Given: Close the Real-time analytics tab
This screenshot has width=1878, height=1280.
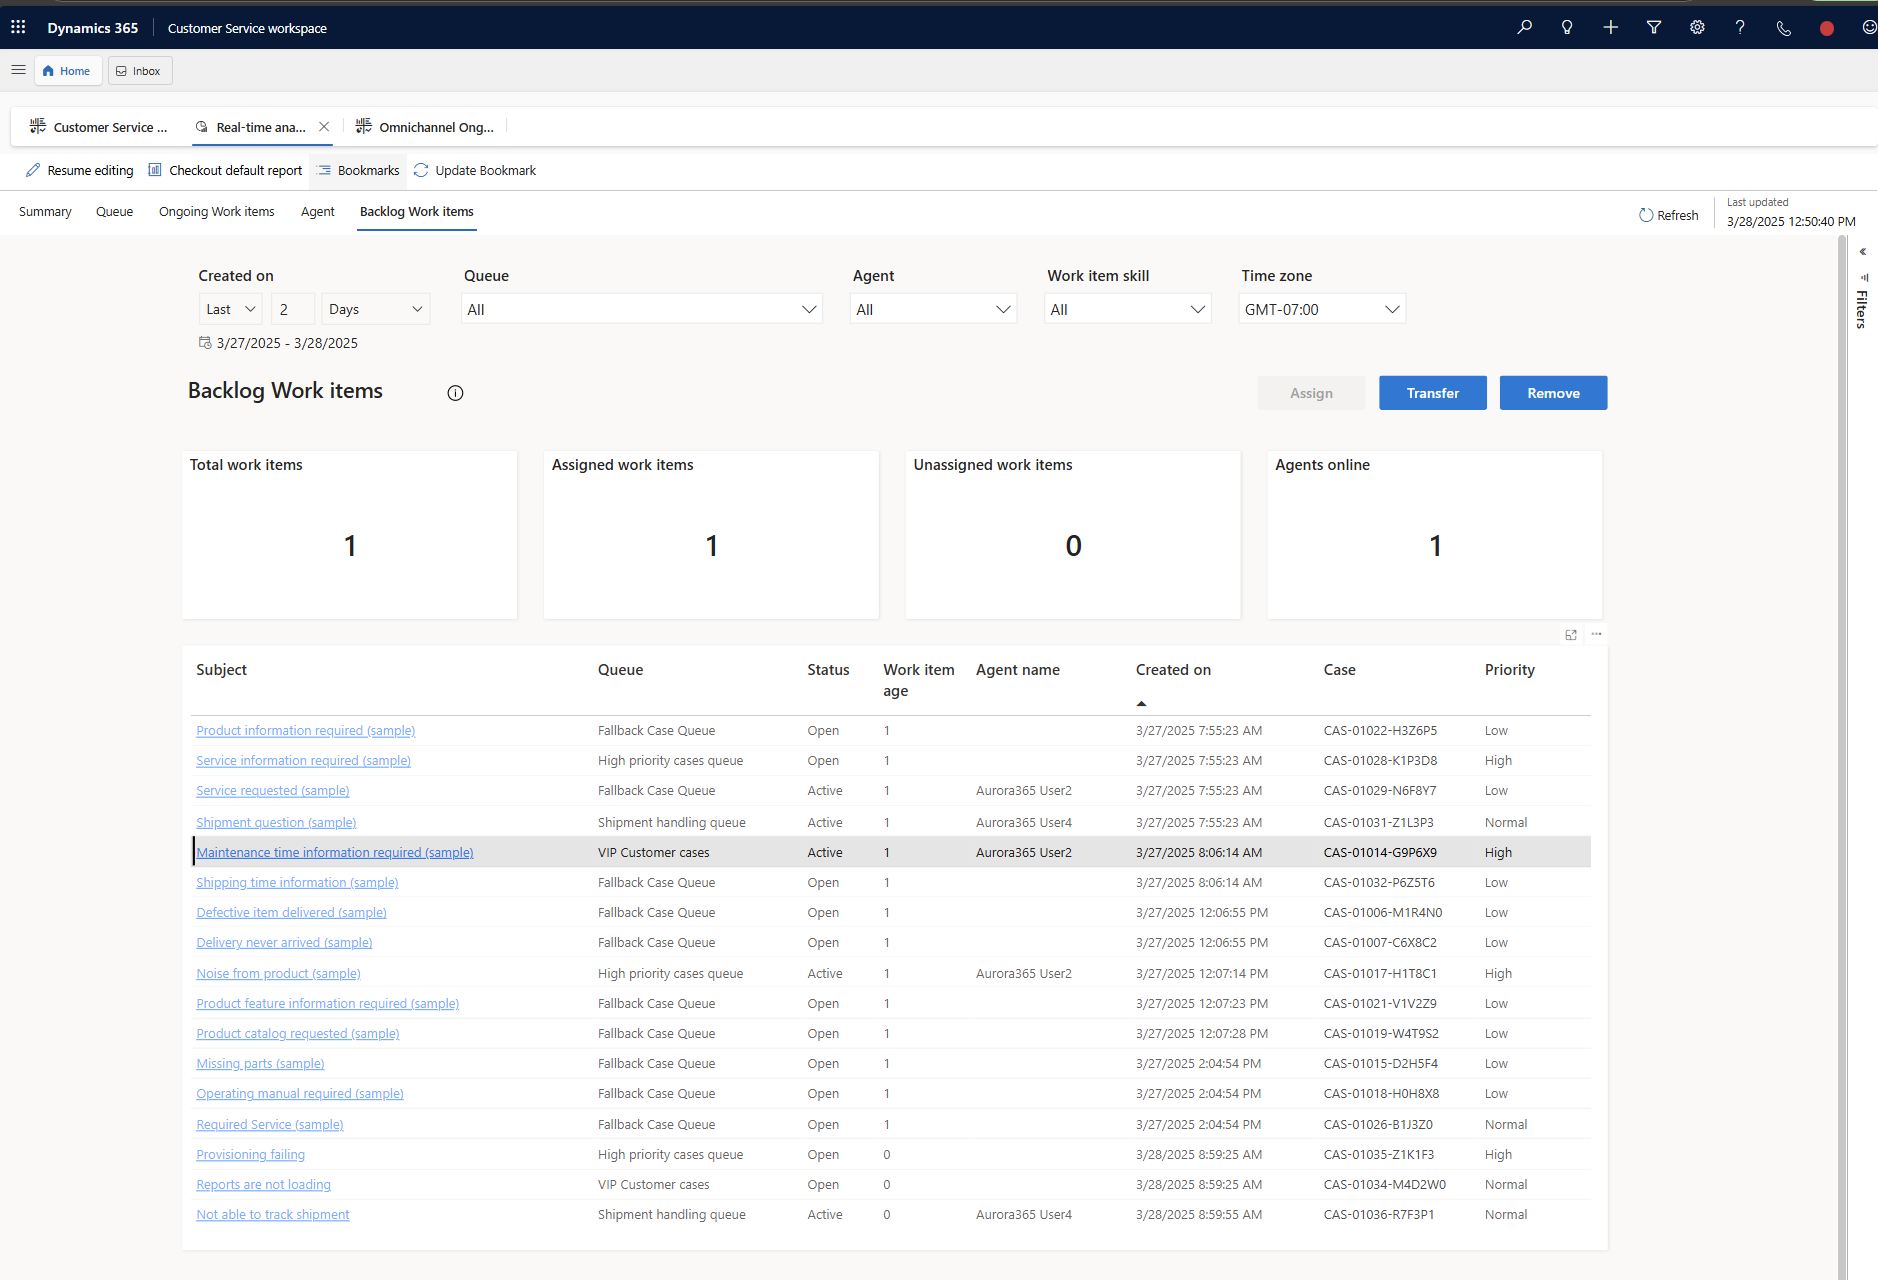Looking at the screenshot, I should [x=324, y=127].
